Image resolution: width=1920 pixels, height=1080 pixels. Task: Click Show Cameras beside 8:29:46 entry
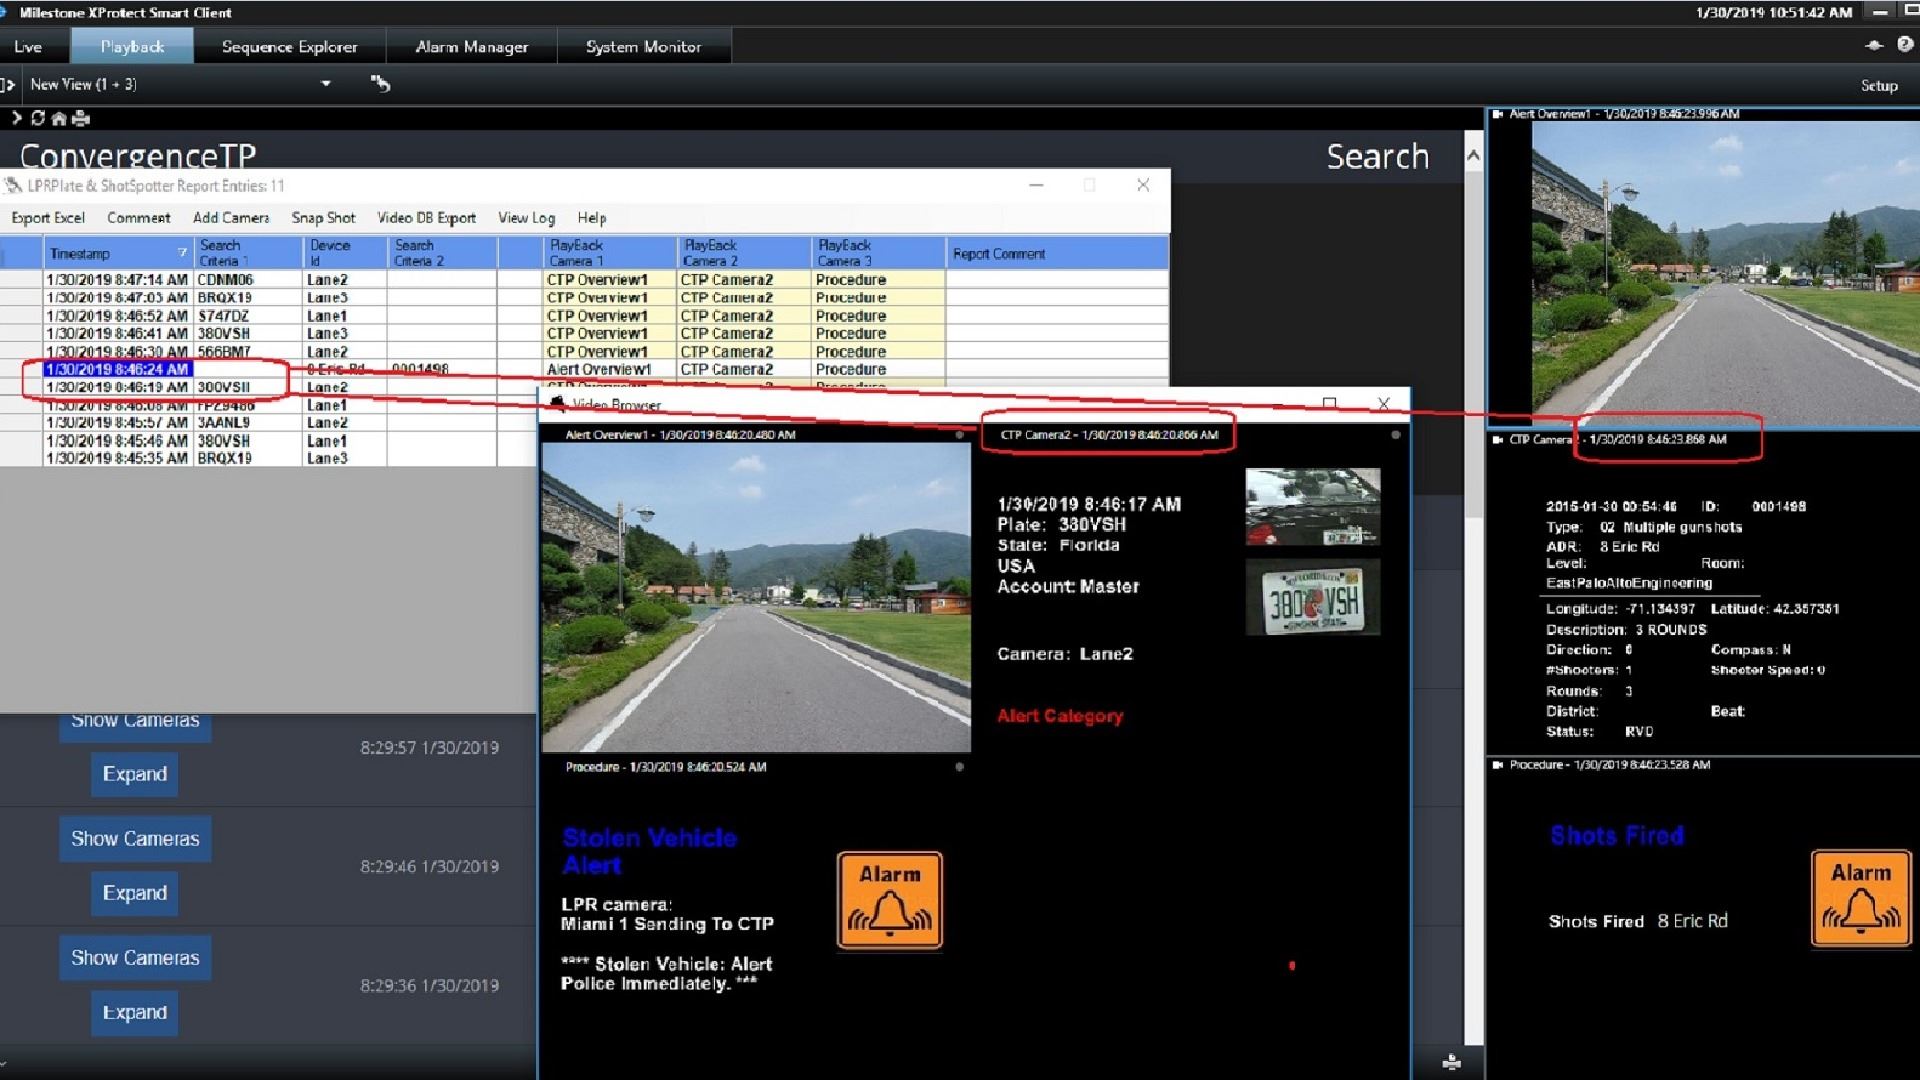[135, 839]
